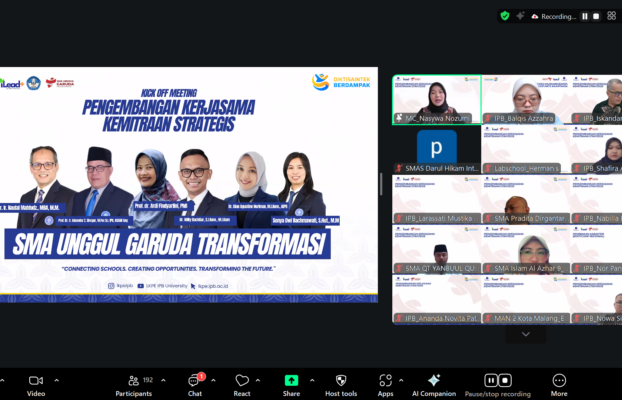Select SMA Islam Al Azhar 9 tile
This screenshot has width=622, height=400.
pos(526,250)
